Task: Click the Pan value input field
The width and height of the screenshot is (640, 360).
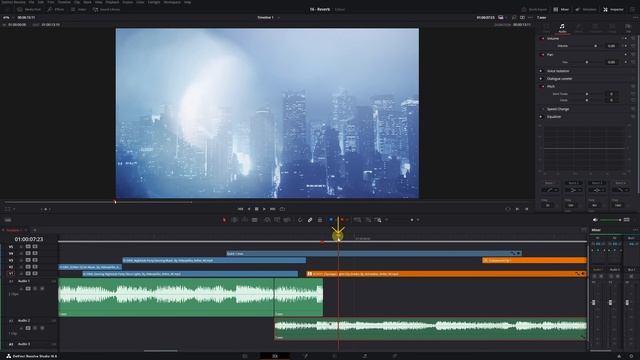Action: [x=611, y=62]
